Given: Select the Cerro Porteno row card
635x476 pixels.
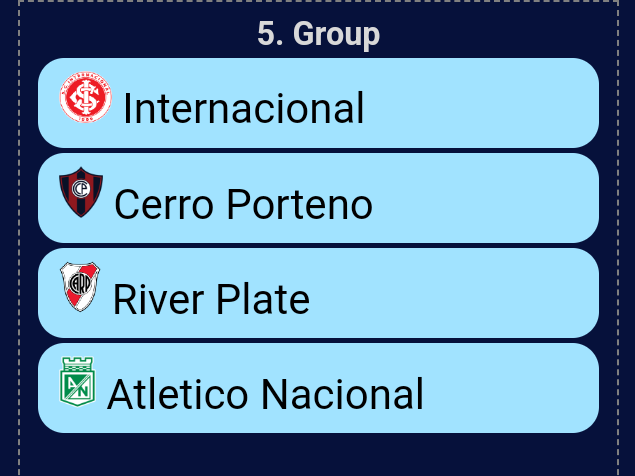Looking at the screenshot, I should click(318, 198).
